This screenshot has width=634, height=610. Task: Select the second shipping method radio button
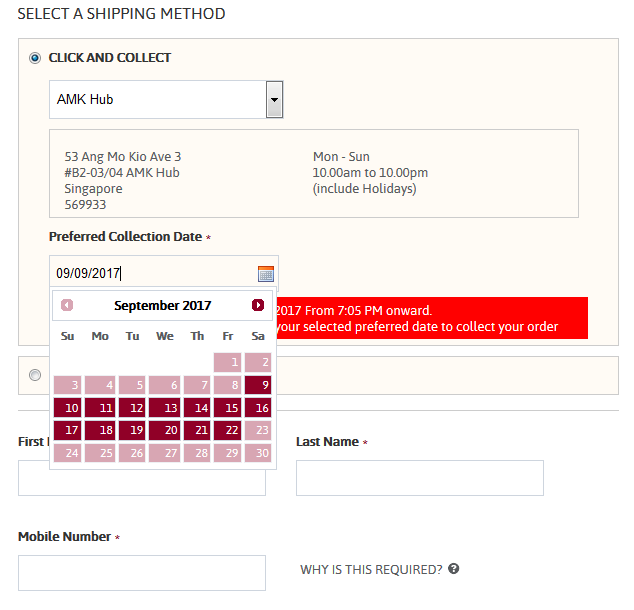coord(35,375)
